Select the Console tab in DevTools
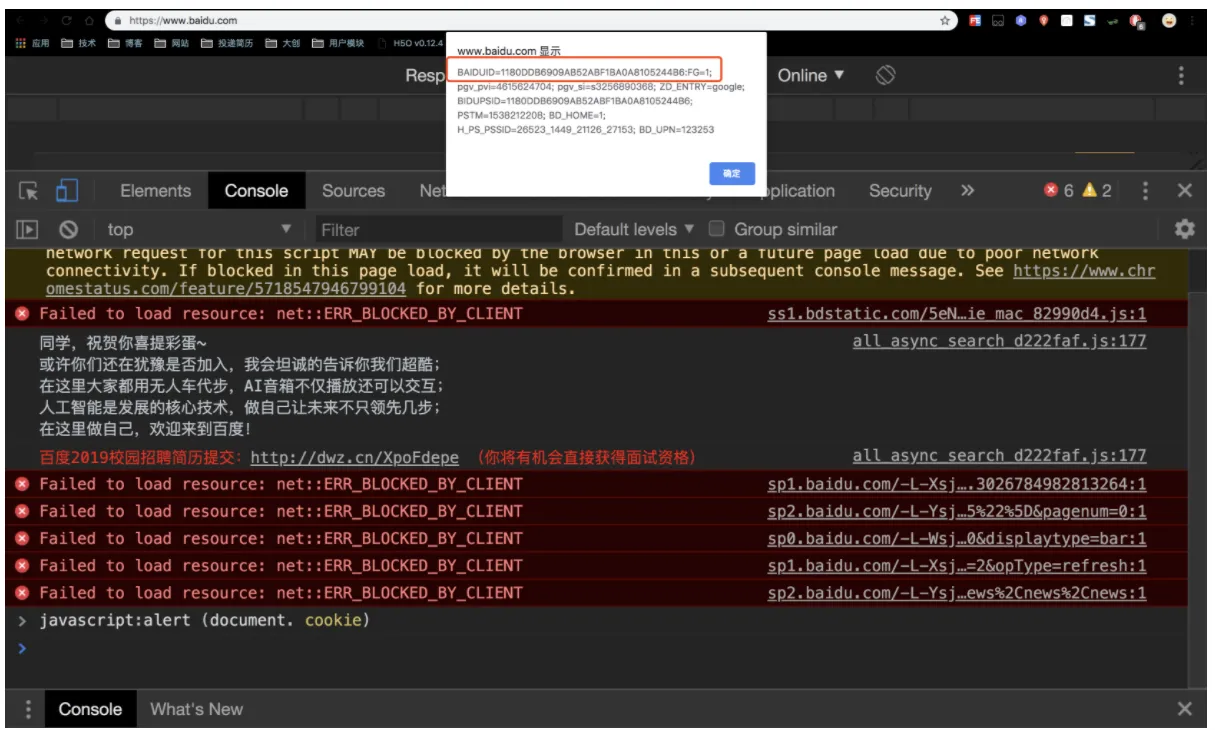1215x730 pixels. 256,190
